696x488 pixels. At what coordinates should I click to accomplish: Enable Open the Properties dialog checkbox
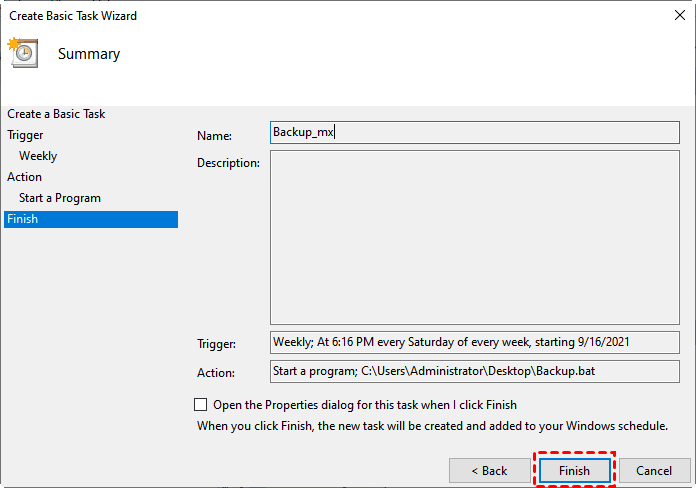point(201,405)
